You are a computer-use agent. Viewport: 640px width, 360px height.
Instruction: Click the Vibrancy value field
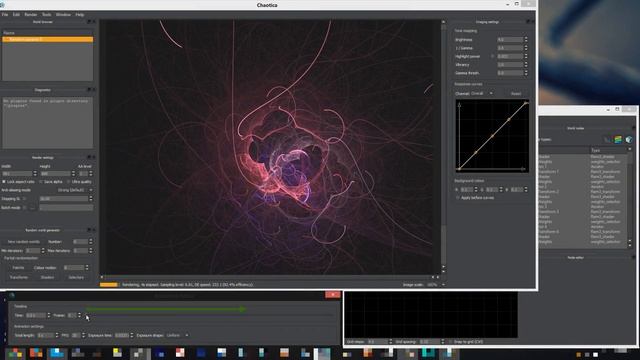[x=510, y=65]
